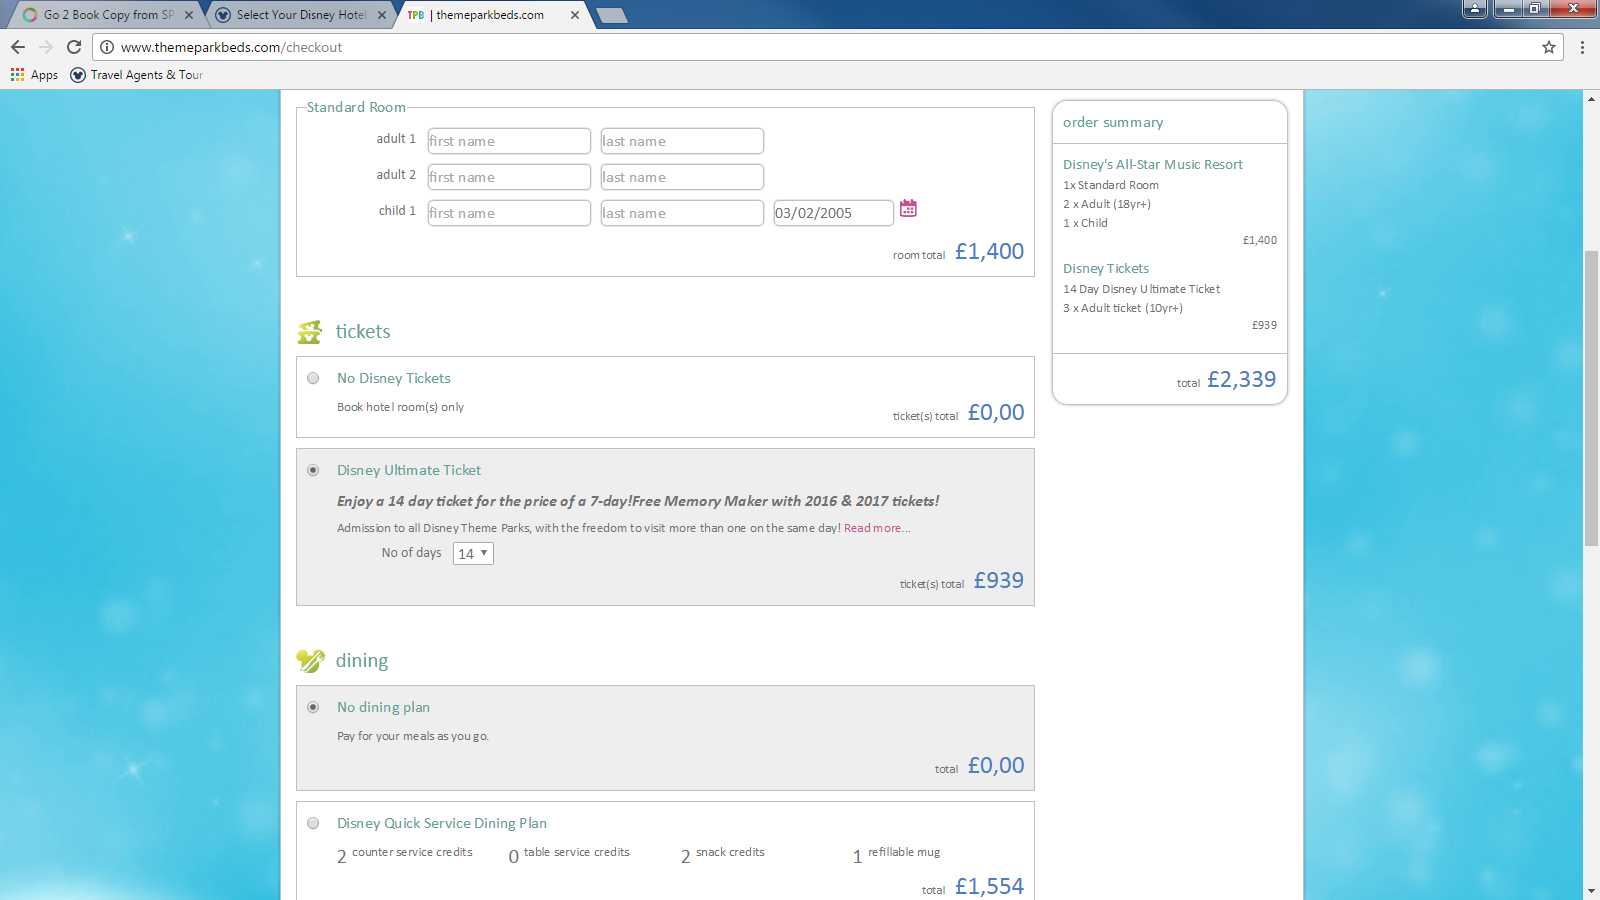
Task: Click the dining section cutlery icon
Action: [x=310, y=661]
